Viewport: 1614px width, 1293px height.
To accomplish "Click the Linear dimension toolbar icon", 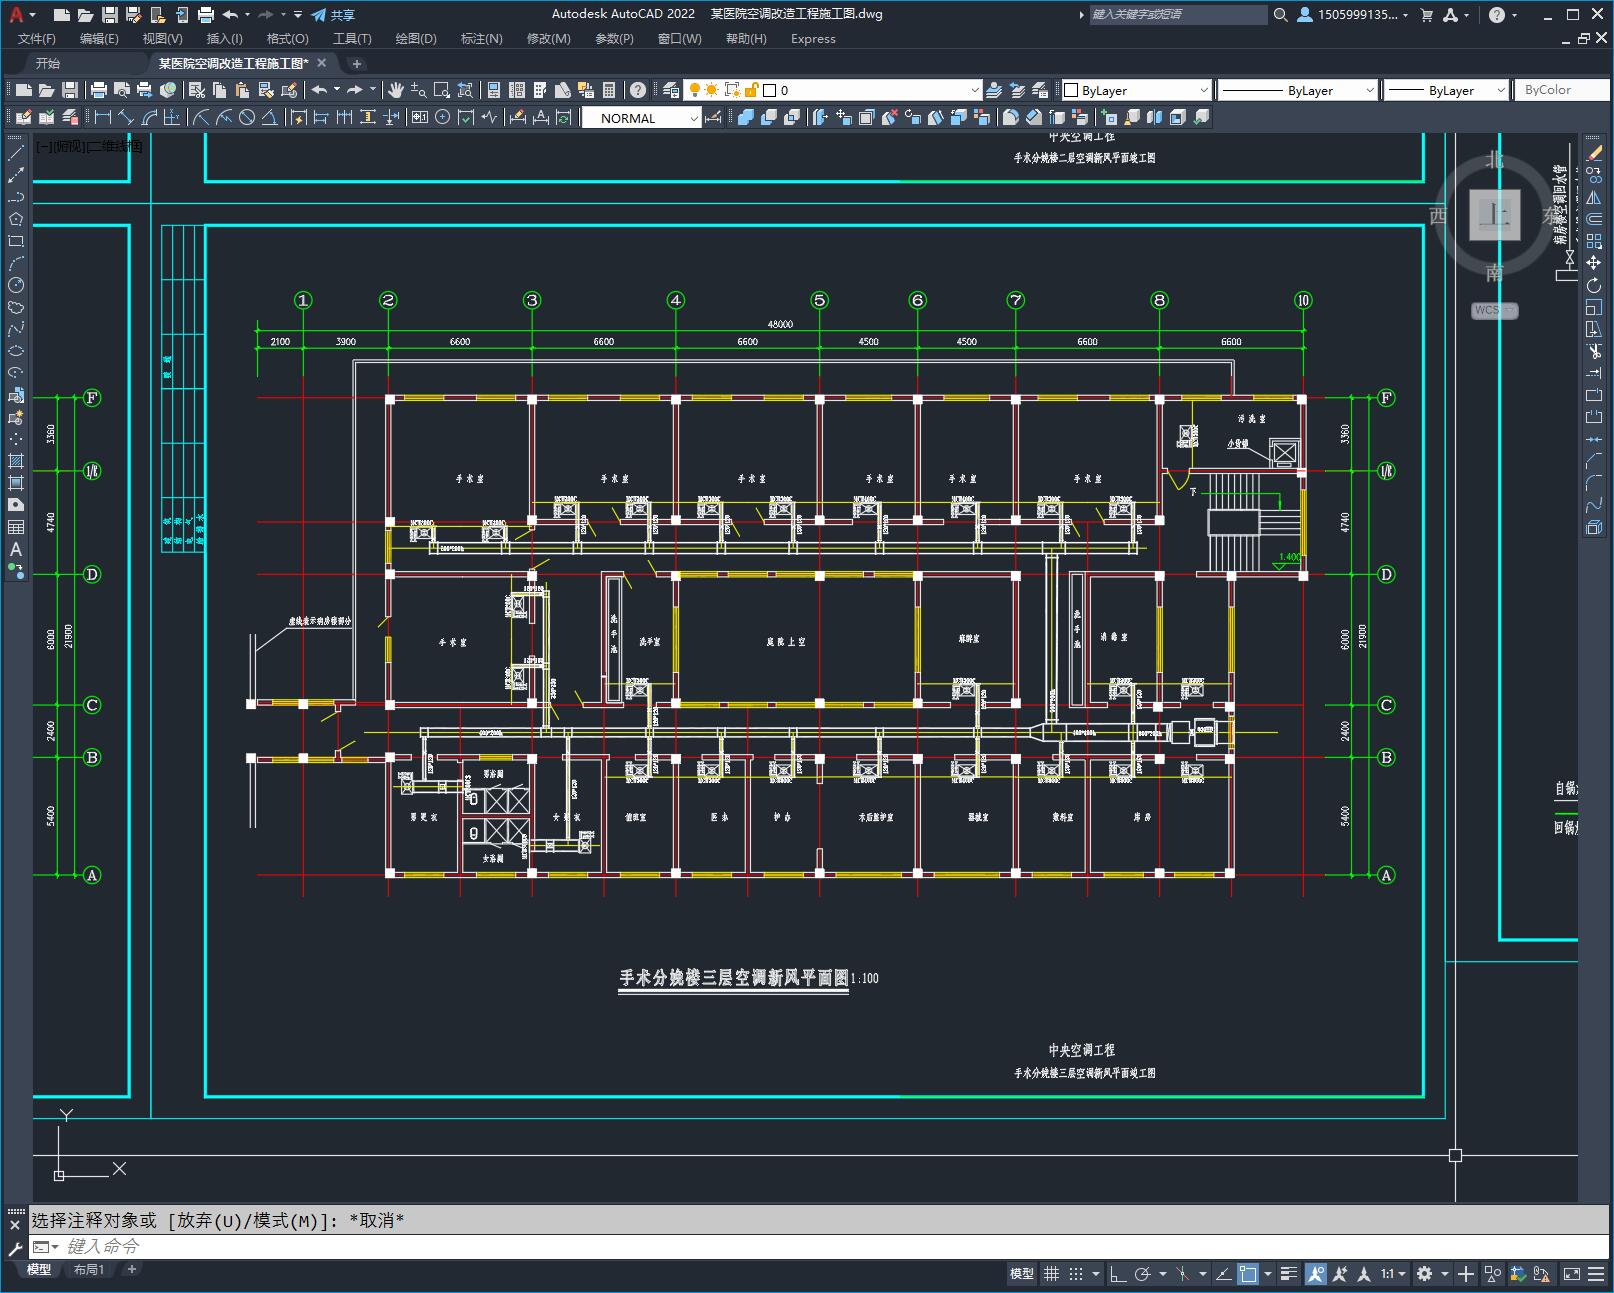I will coord(103,117).
